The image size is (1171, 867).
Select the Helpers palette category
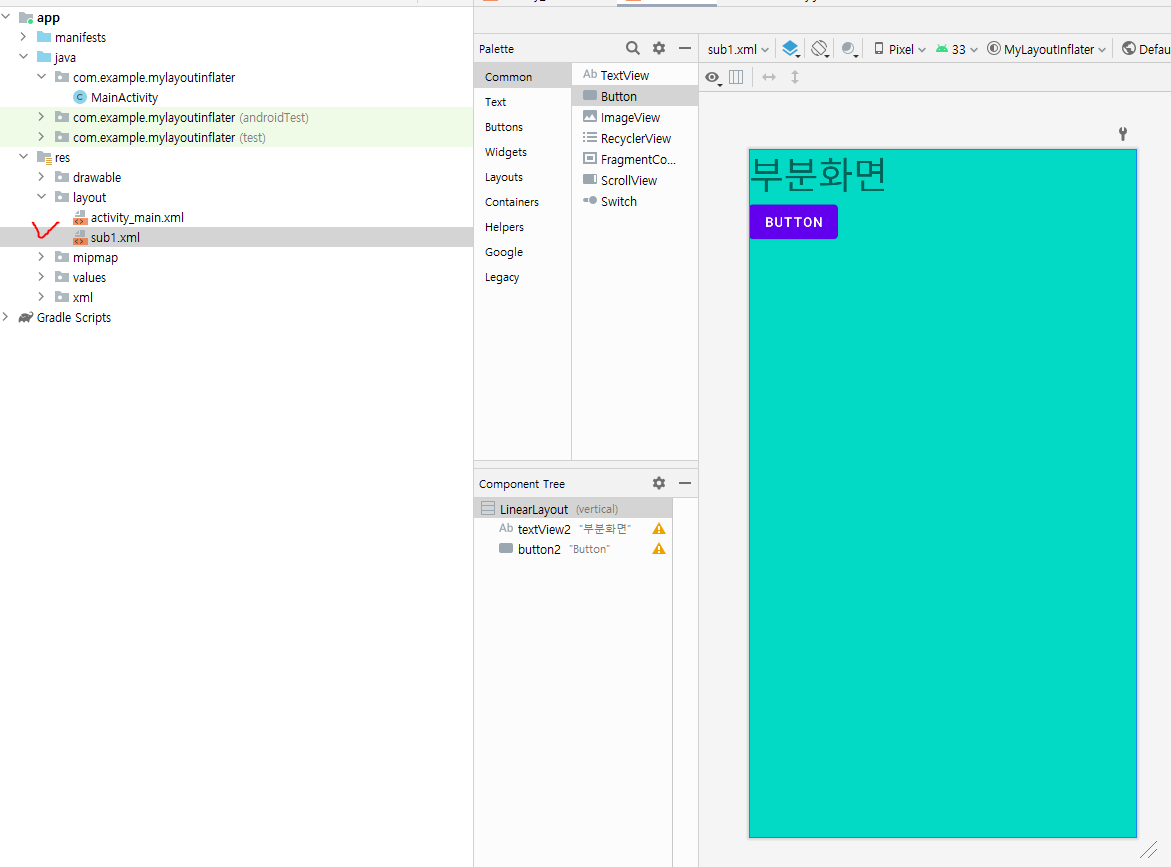click(x=522, y=227)
